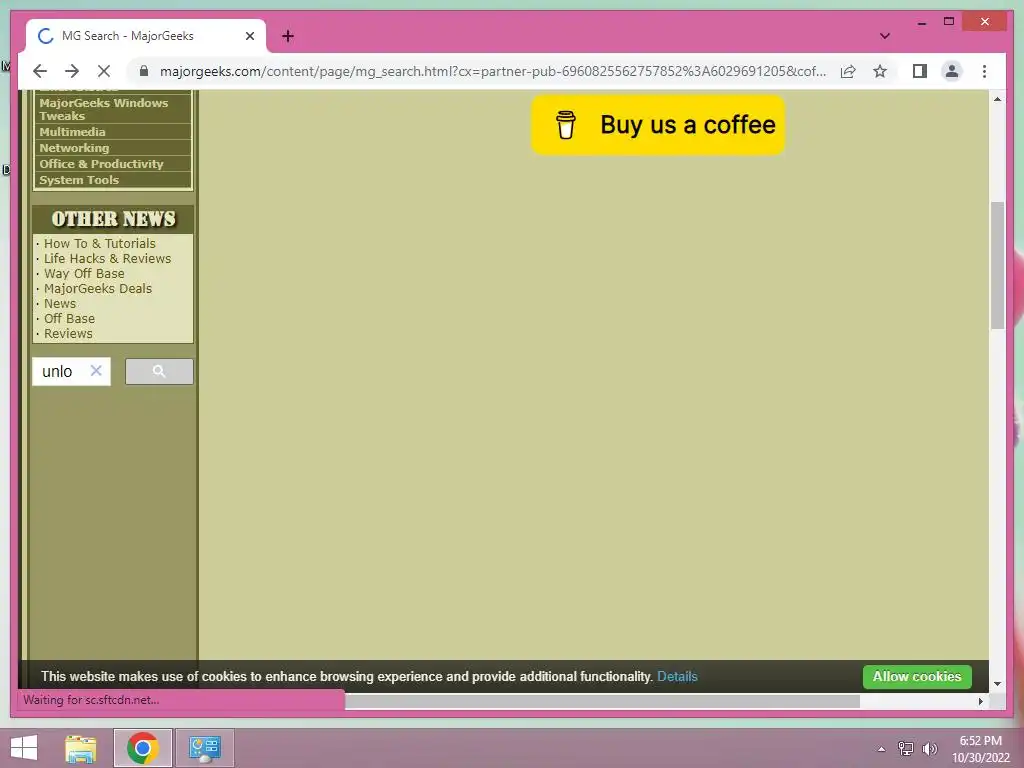Open Chrome's three-dot menu
The image size is (1024, 768).
click(x=984, y=71)
